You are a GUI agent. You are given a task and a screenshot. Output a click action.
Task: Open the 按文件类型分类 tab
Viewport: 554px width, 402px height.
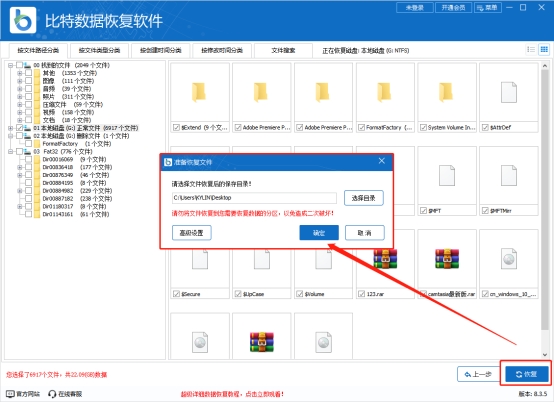point(99,51)
